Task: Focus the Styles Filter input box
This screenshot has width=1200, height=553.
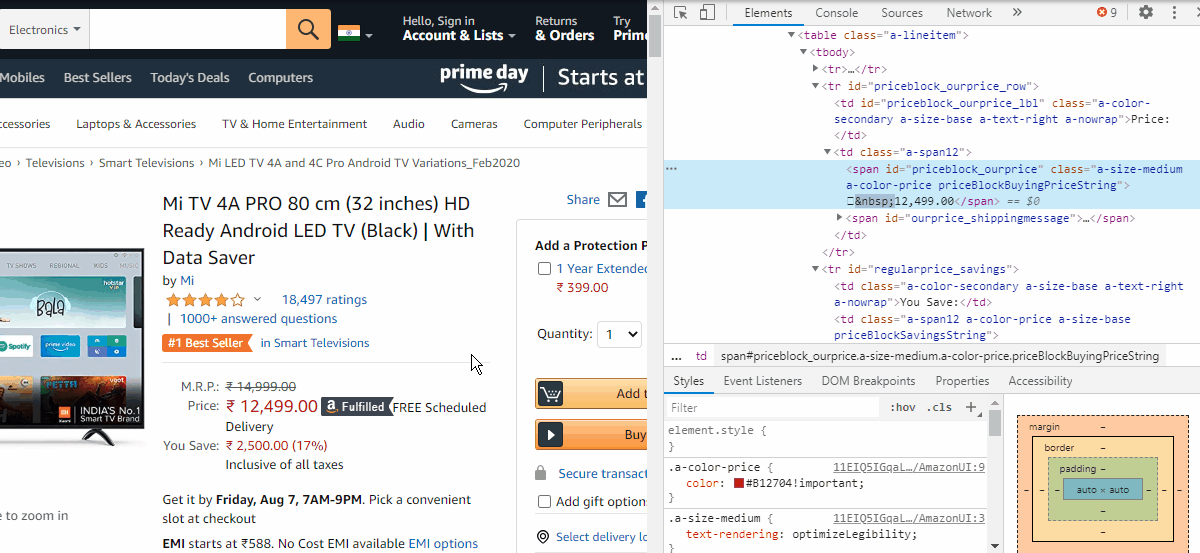Action: (775, 407)
